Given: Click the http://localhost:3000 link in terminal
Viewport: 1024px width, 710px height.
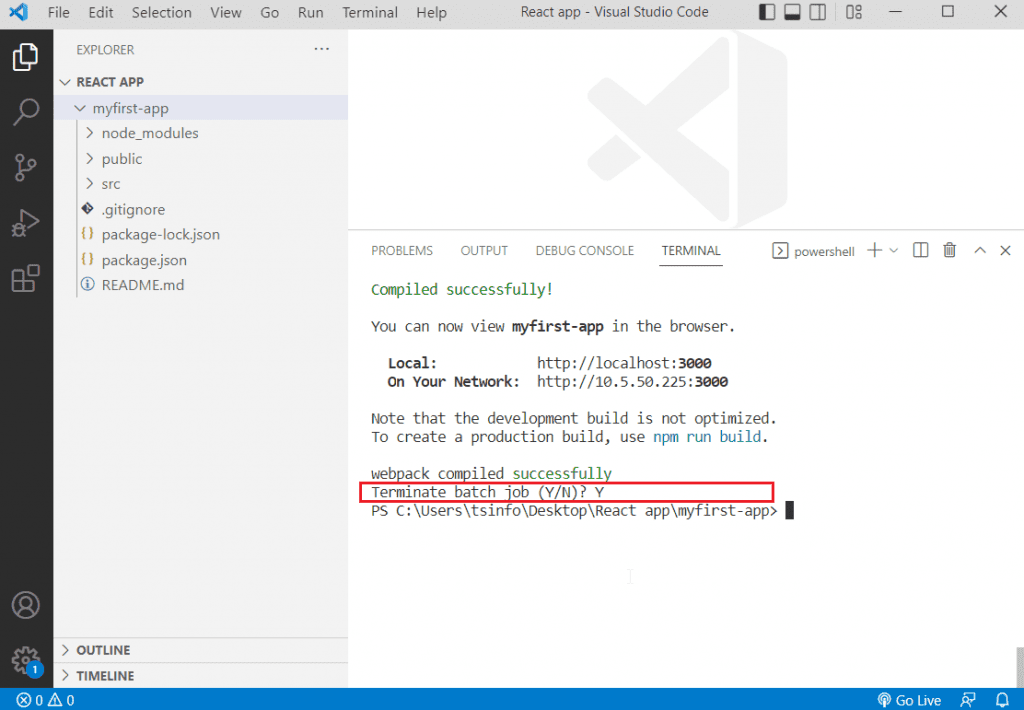Looking at the screenshot, I should [624, 363].
